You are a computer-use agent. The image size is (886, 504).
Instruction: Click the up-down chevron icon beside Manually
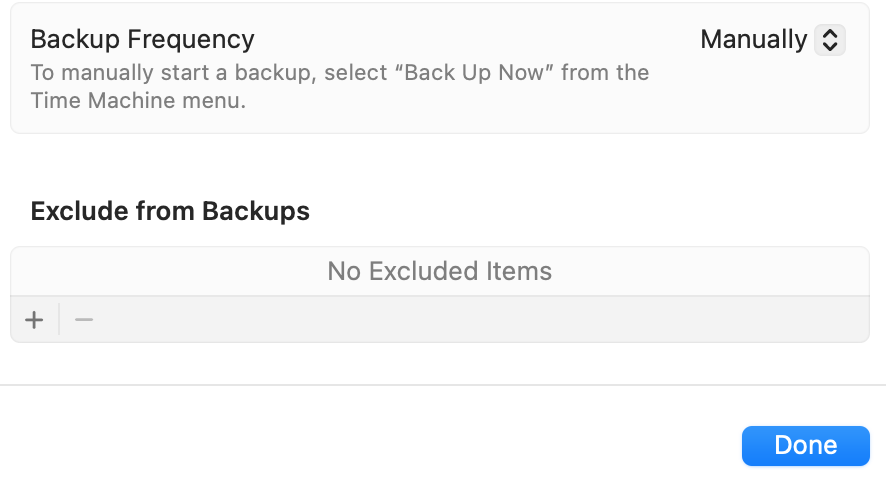click(829, 40)
